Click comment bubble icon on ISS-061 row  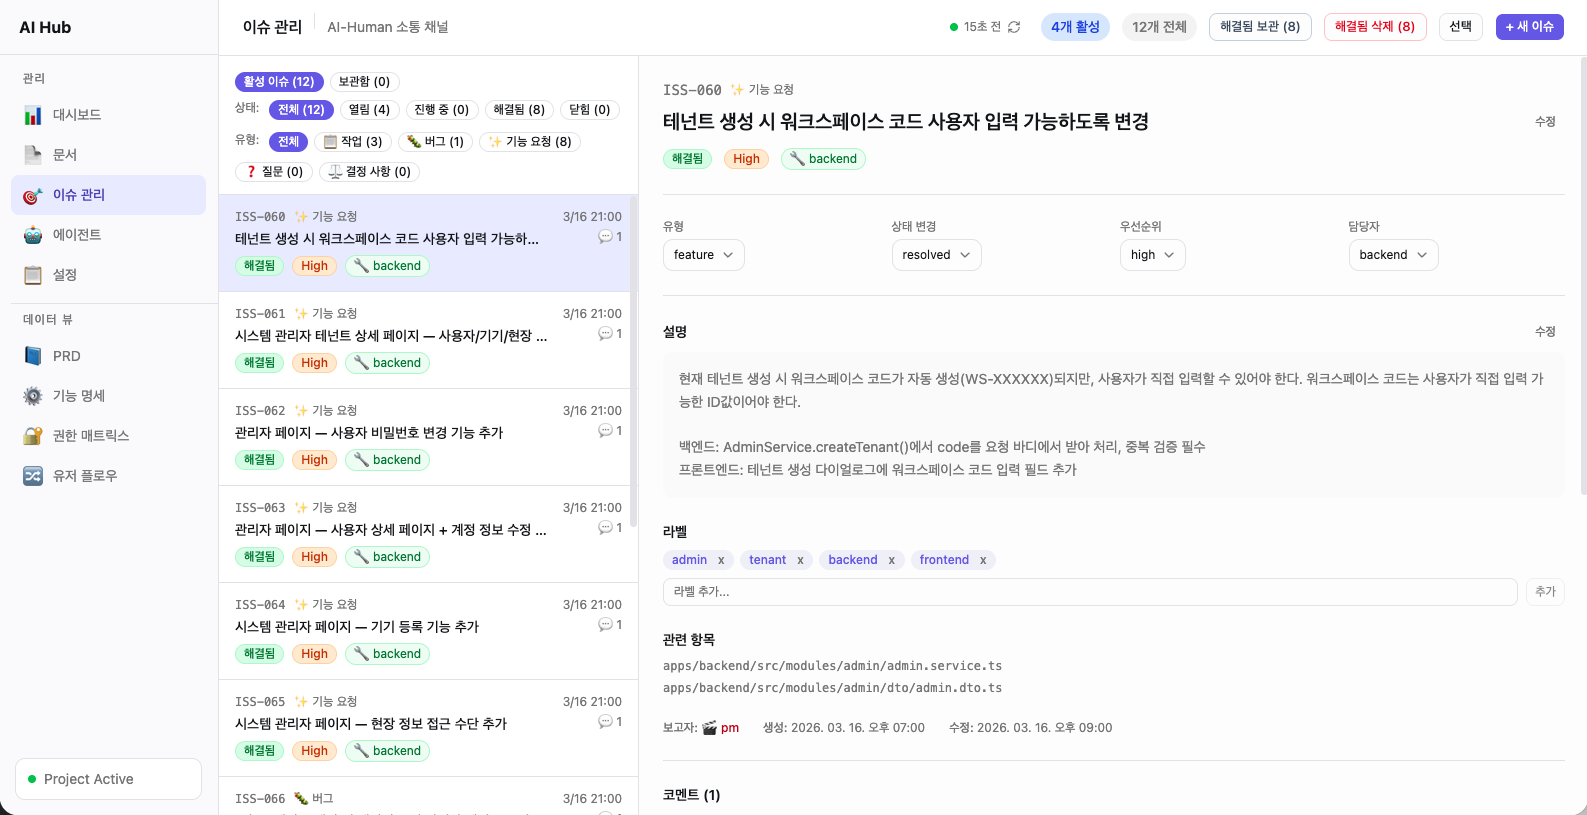(x=605, y=334)
